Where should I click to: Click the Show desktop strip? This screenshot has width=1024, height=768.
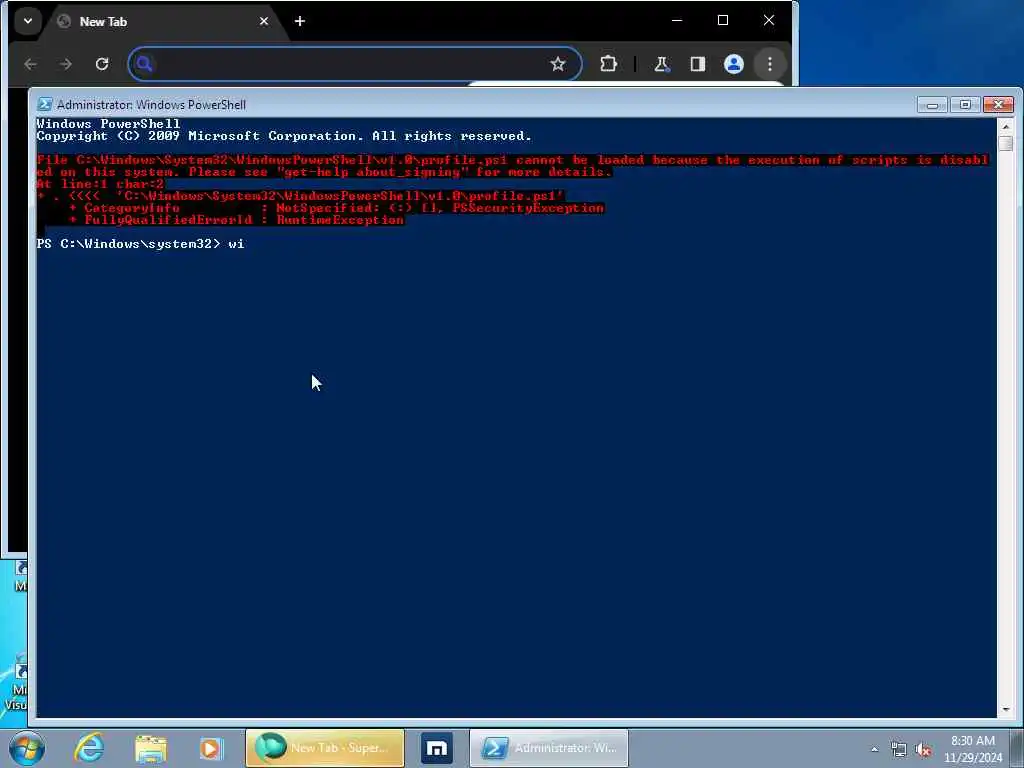(x=1017, y=748)
